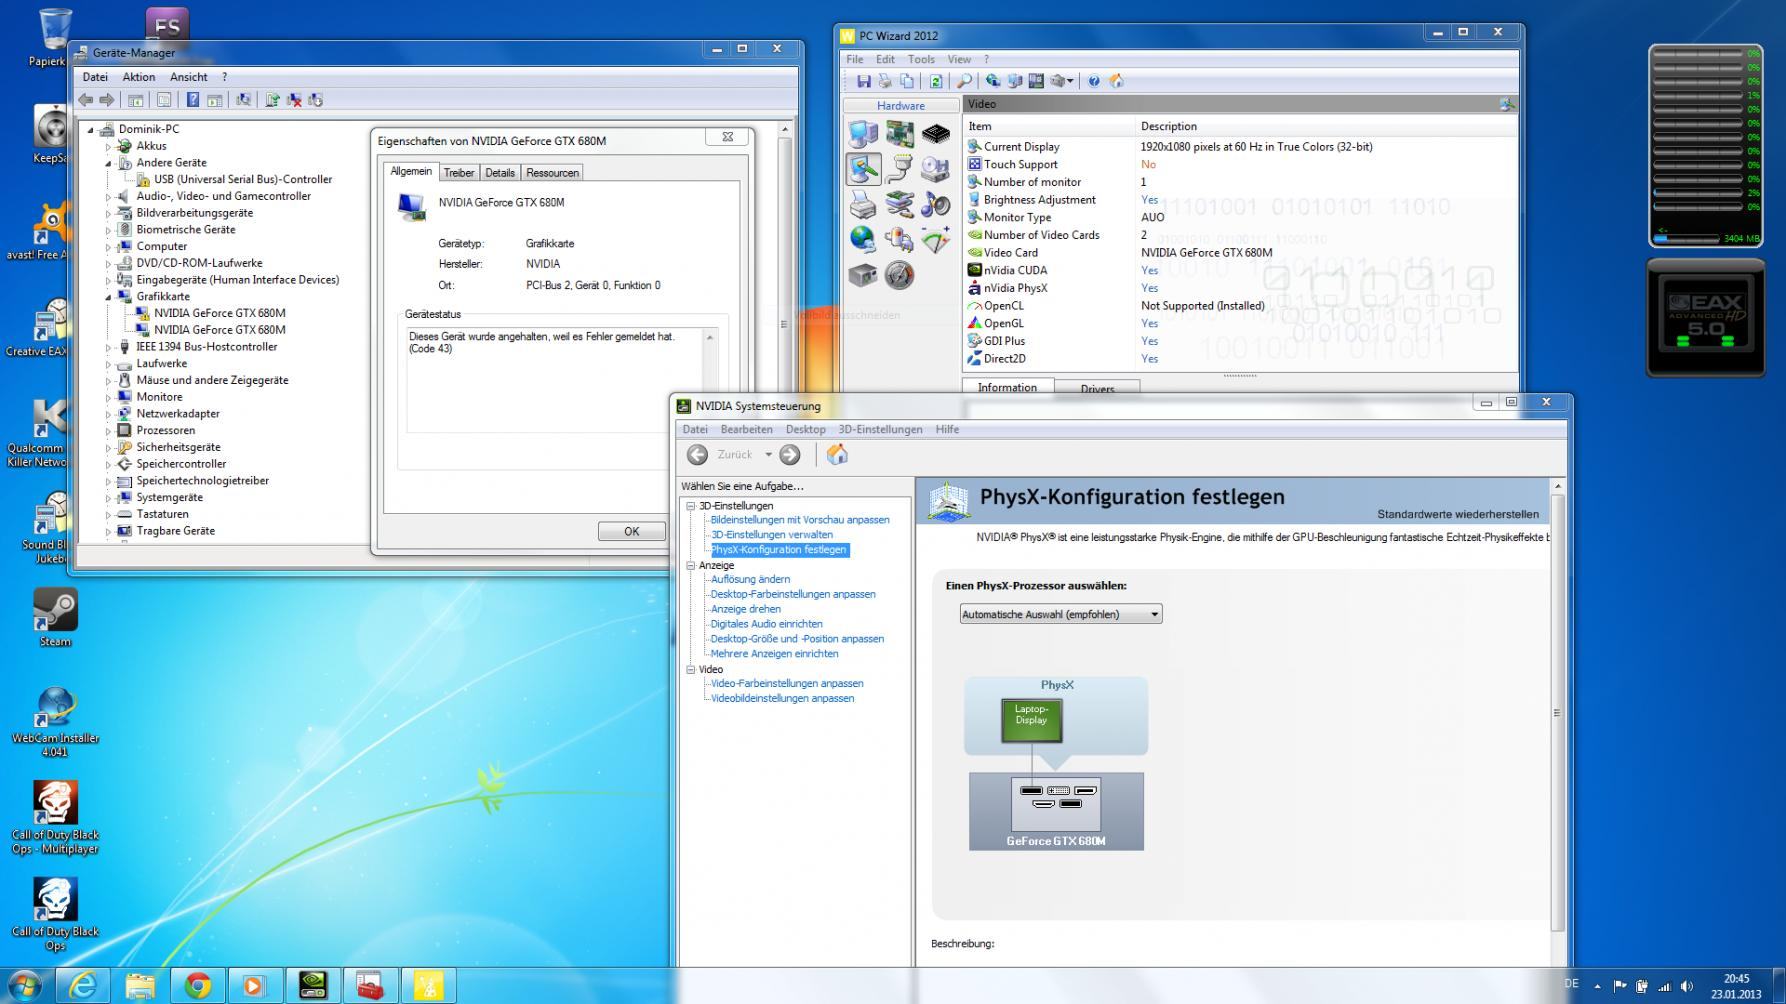Open the blue Help icon in PC Wizard
1786x1004 pixels.
tap(1094, 81)
